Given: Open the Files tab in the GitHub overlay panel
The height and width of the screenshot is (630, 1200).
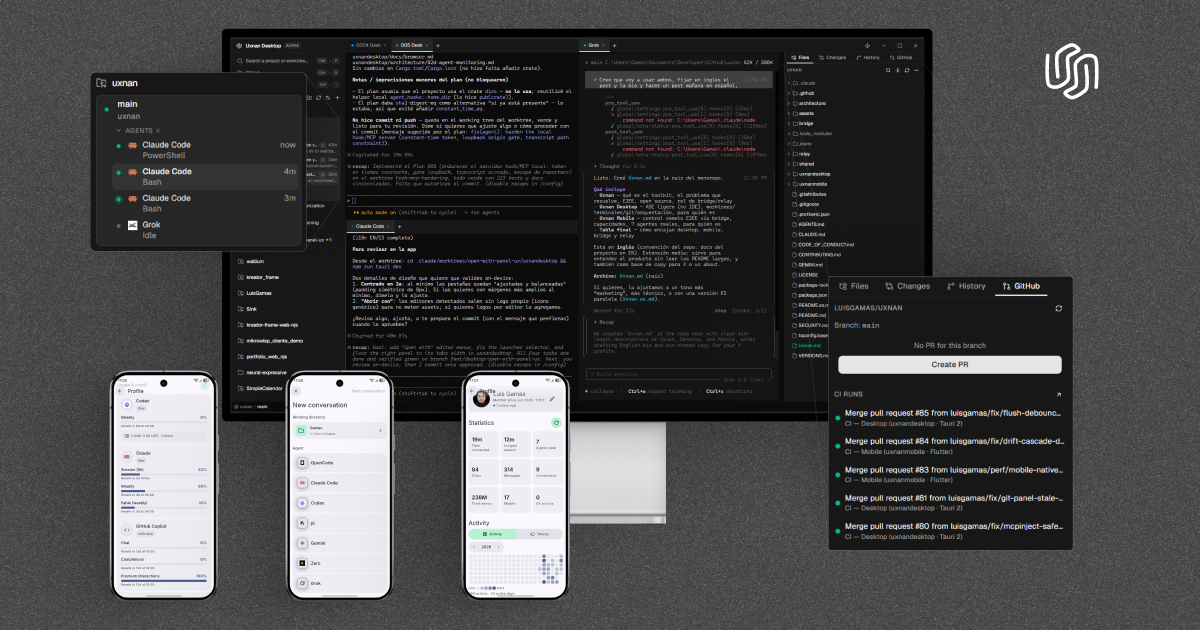Looking at the screenshot, I should pos(854,286).
